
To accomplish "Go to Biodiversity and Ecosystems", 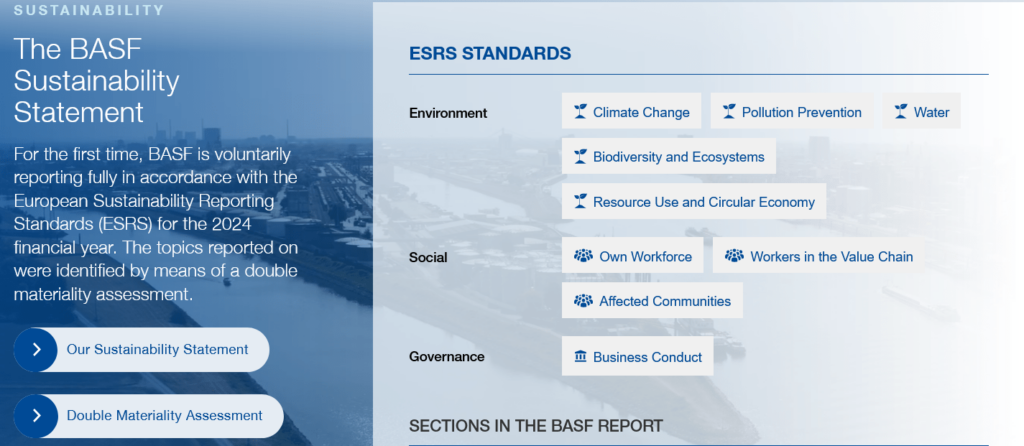I will 669,156.
